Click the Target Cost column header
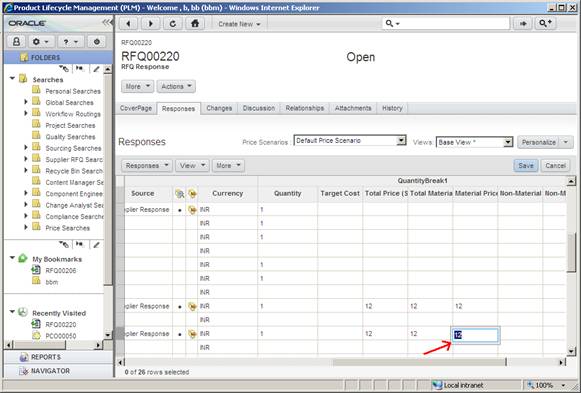Image resolution: width=581 pixels, height=393 pixels. point(340,193)
